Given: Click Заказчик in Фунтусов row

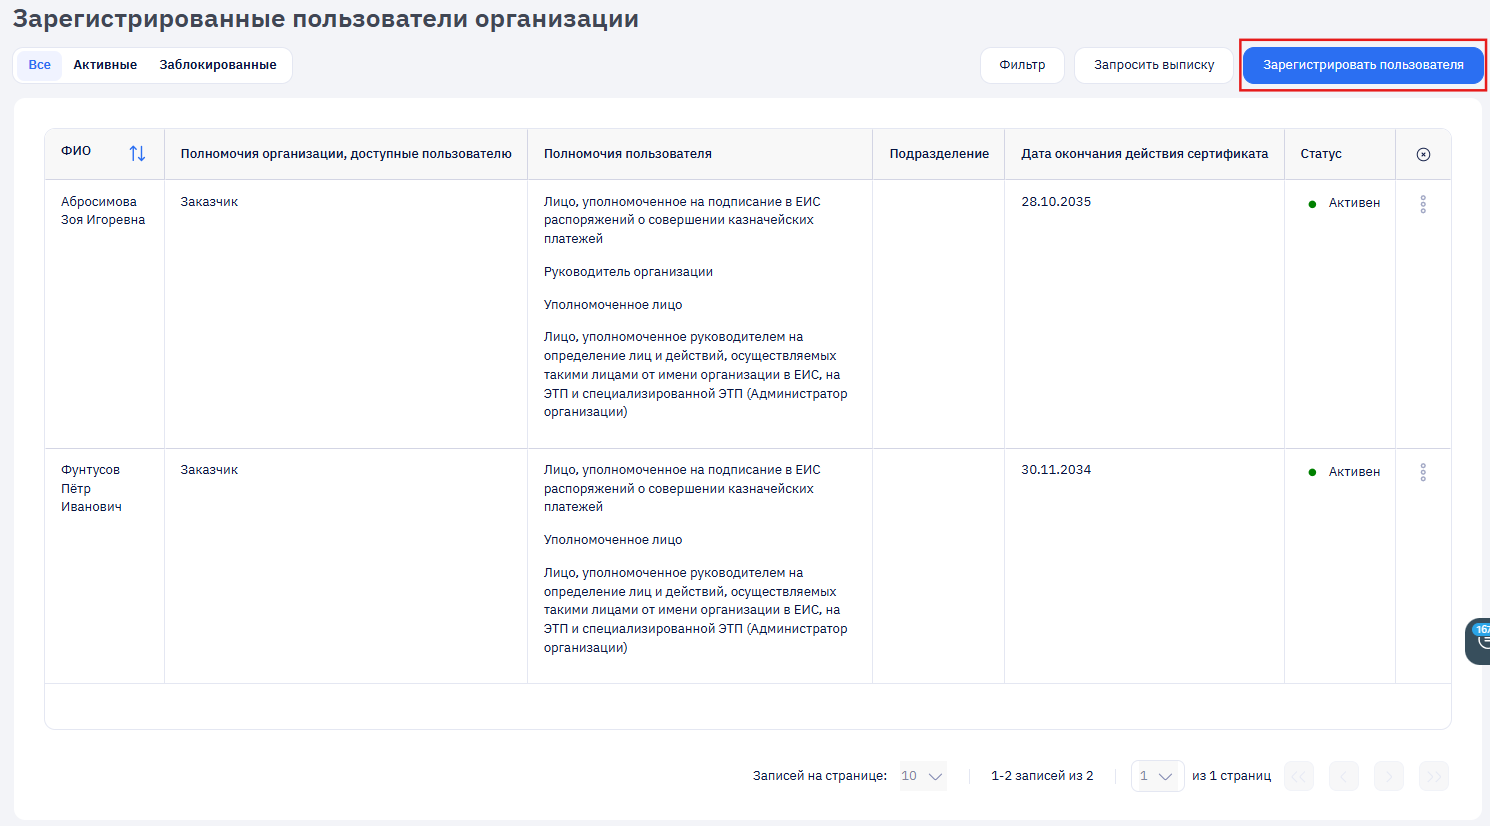Looking at the screenshot, I should [x=209, y=470].
